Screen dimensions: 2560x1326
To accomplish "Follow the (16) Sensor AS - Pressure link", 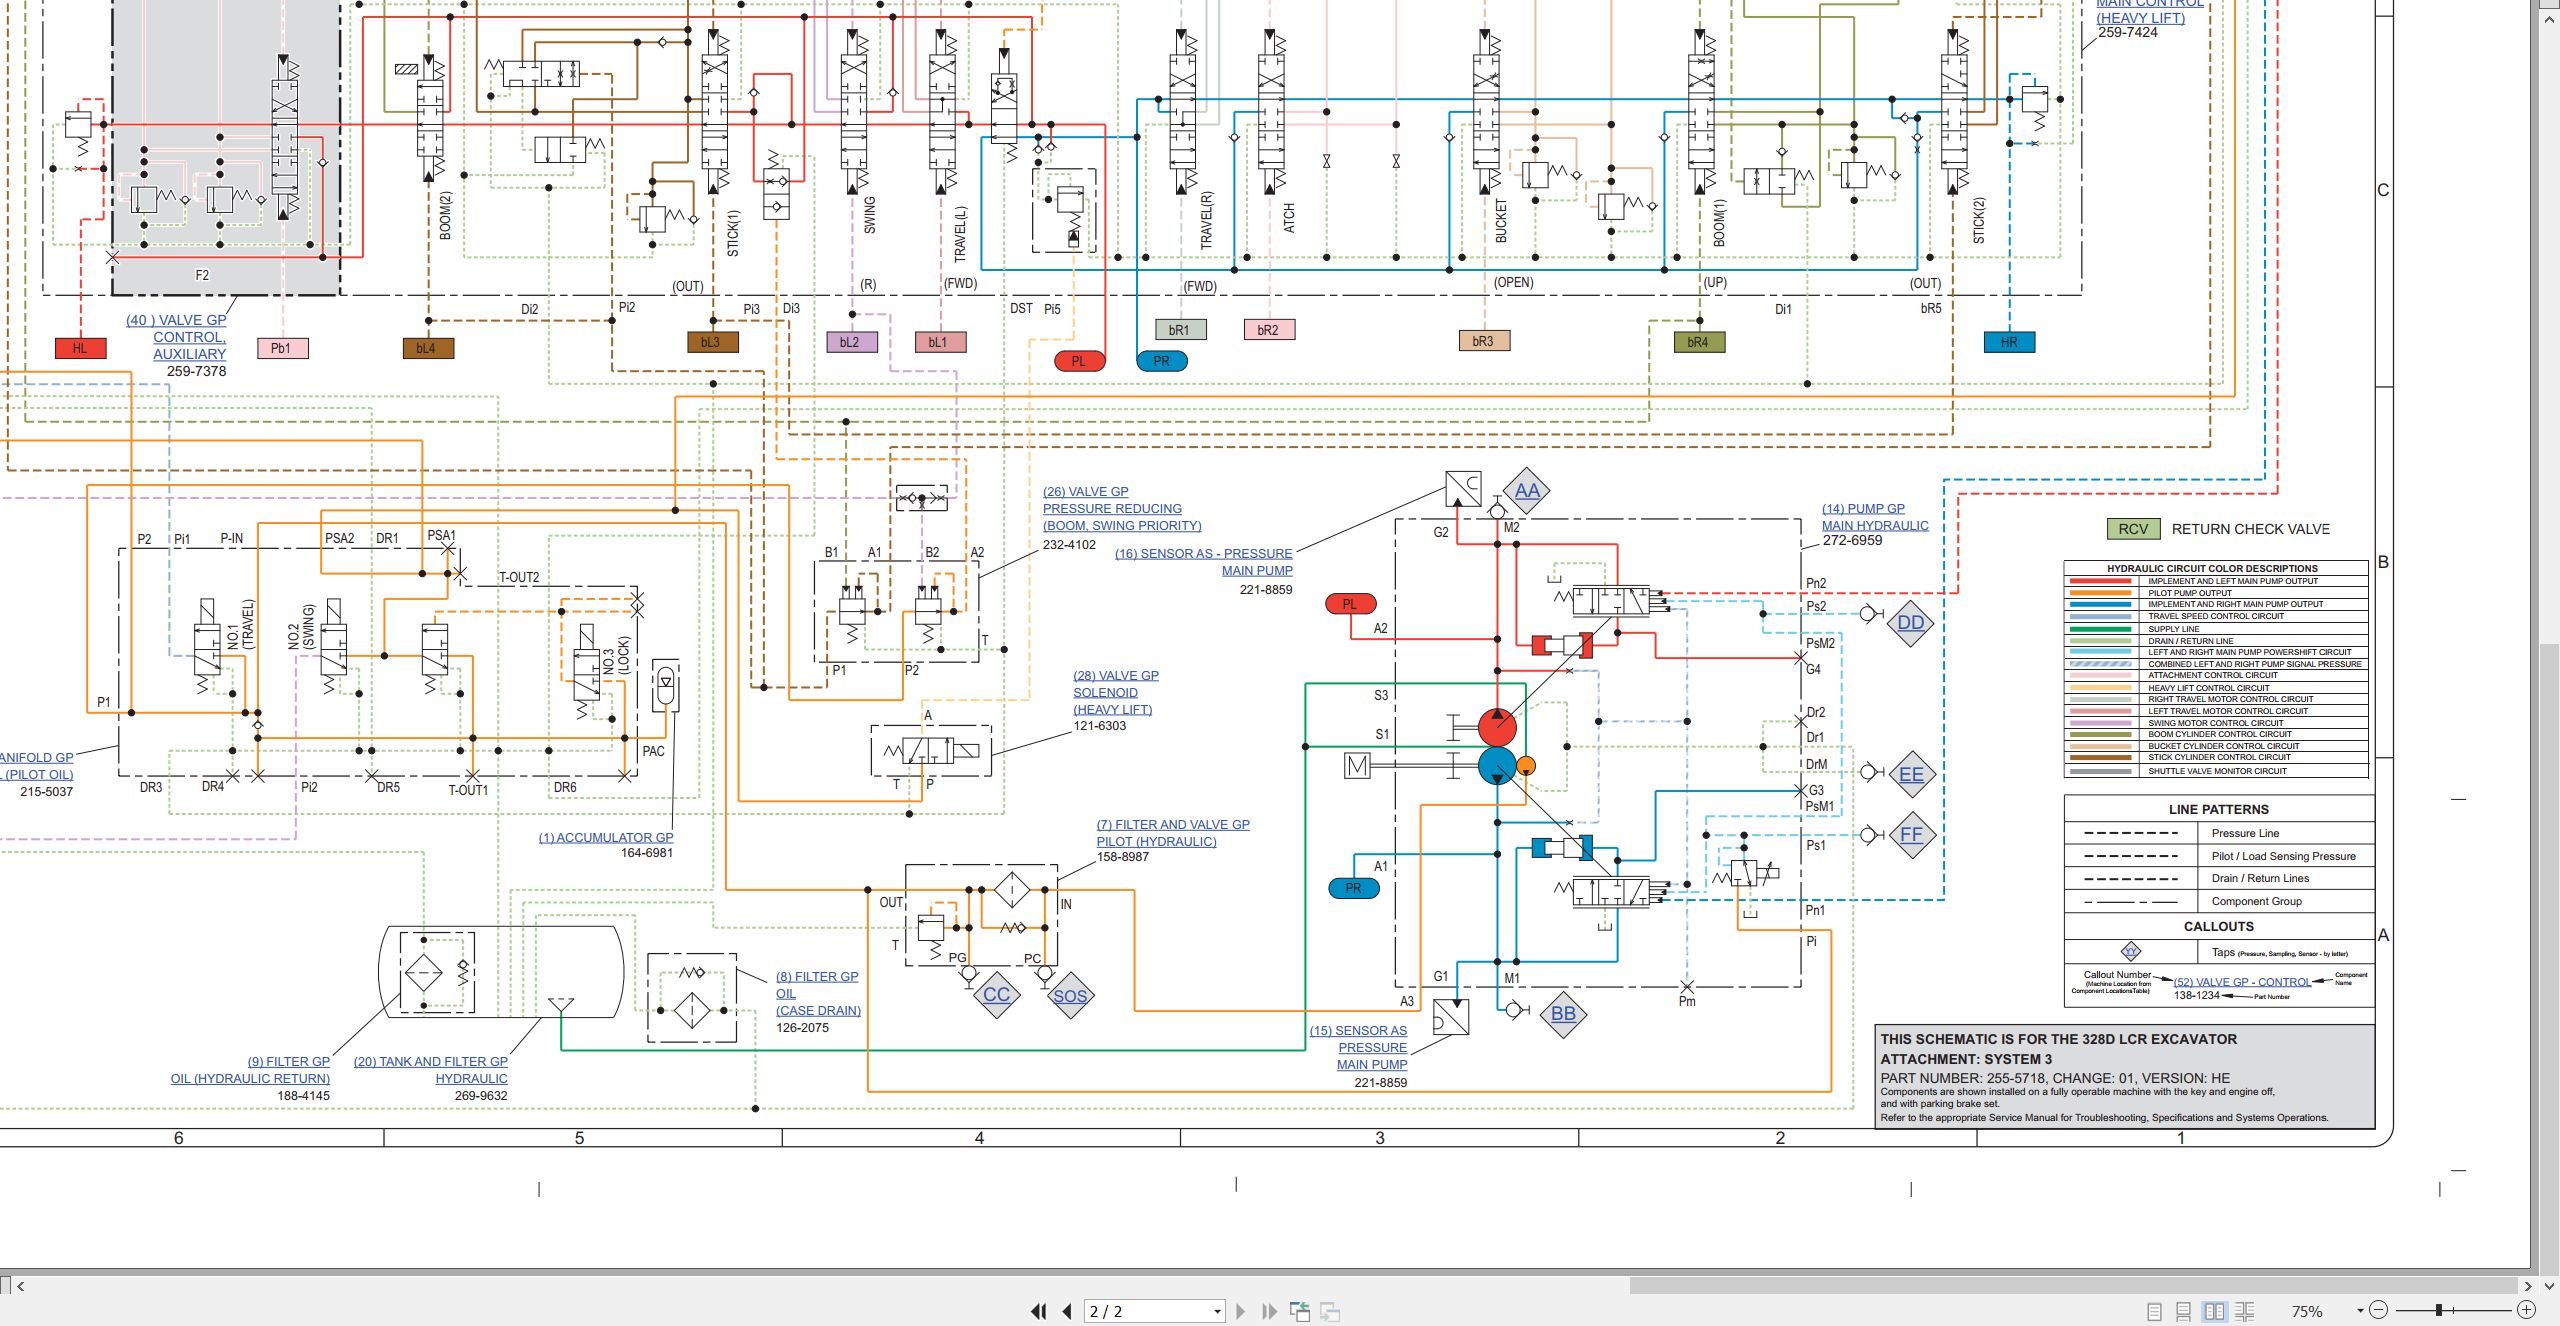I will [x=1204, y=562].
